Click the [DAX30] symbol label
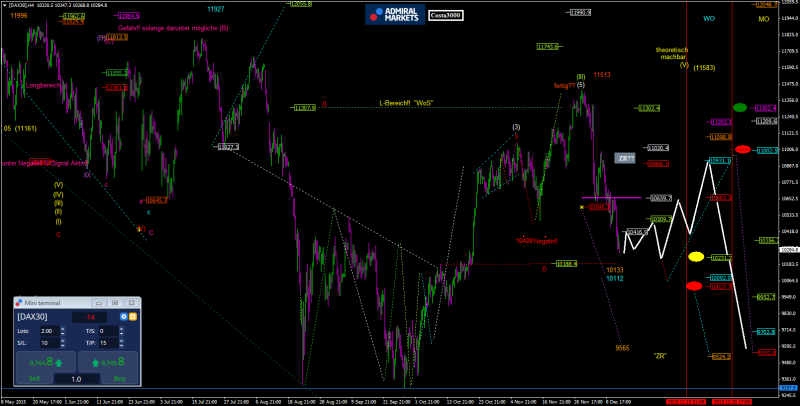This screenshot has width=800, height=406. [34, 316]
